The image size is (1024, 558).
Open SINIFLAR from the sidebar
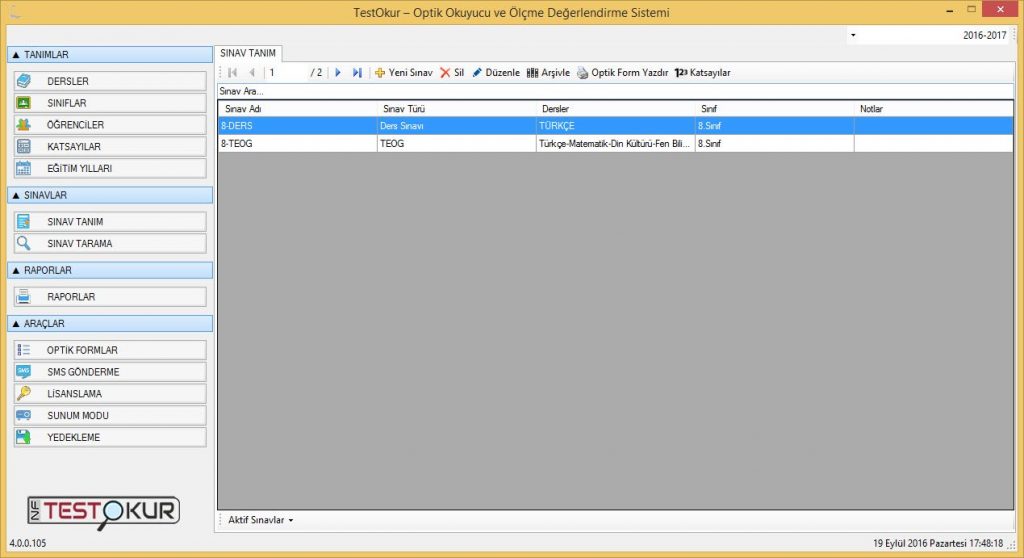110,103
